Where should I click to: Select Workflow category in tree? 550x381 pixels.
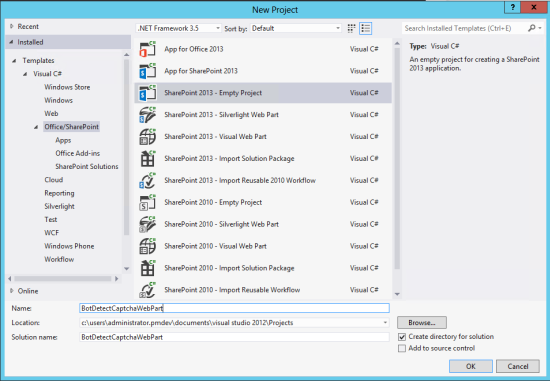pos(59,259)
